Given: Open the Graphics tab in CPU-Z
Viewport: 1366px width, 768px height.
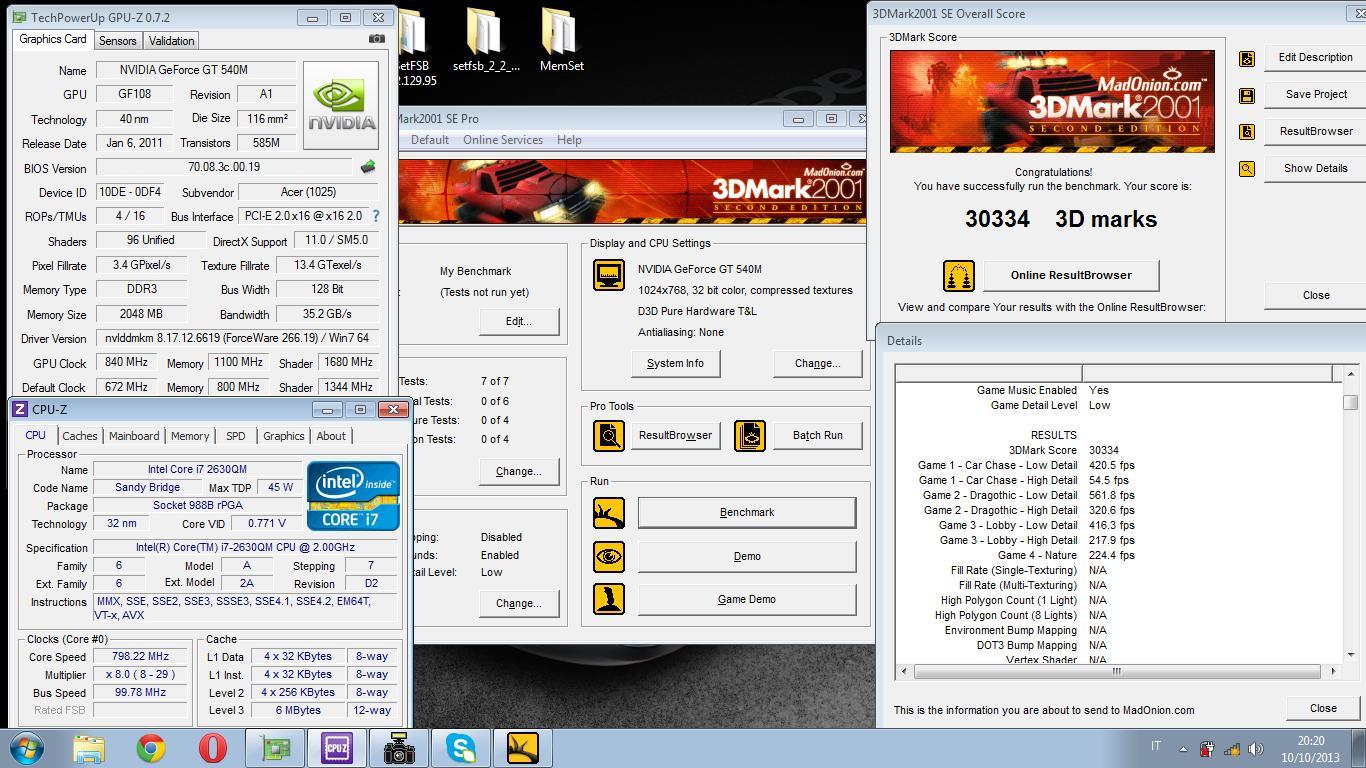Looking at the screenshot, I should click(284, 436).
